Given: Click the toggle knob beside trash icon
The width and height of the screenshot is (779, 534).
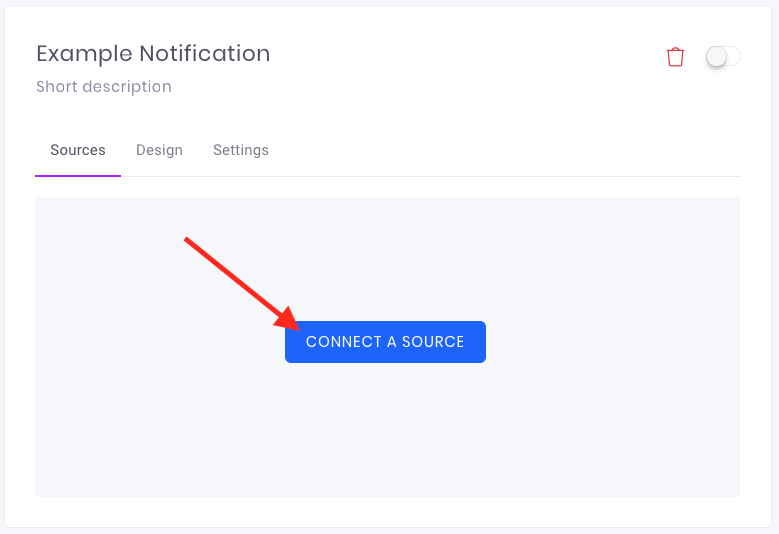Looking at the screenshot, I should pos(716,56).
